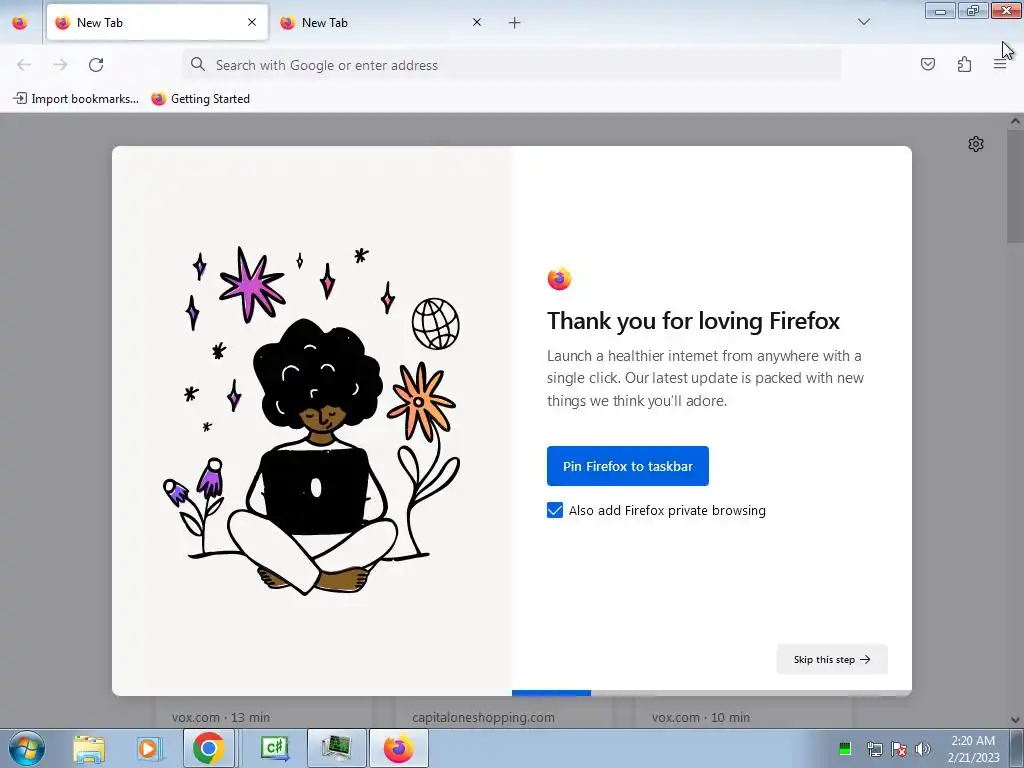Click the Thank you for loving Firefox heading
1024x768 pixels.
coord(693,321)
